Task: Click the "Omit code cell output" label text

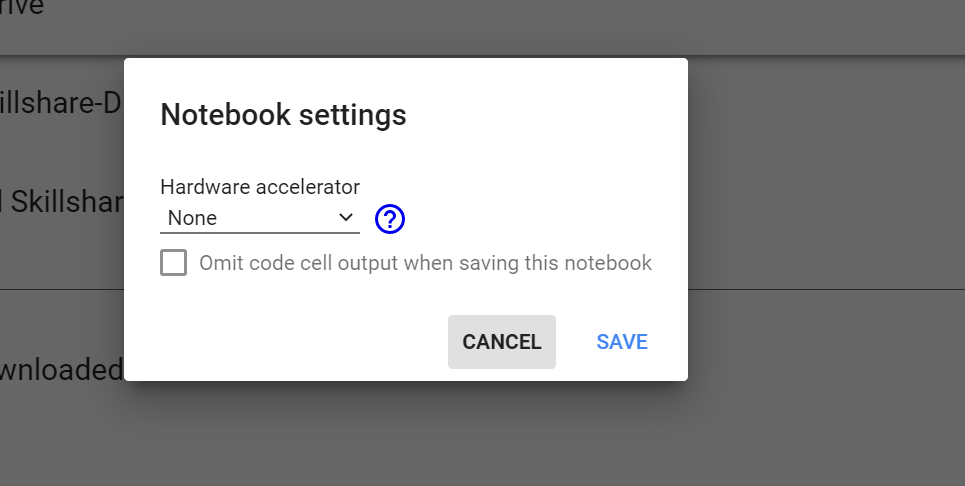Action: (x=425, y=263)
